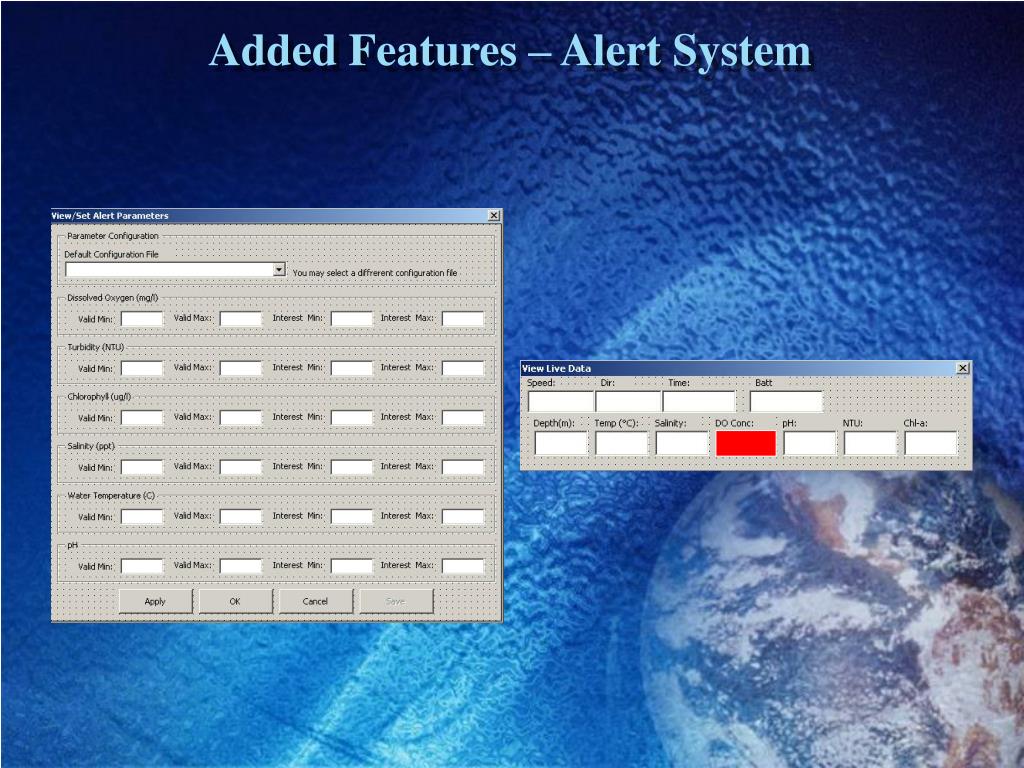Select Water Temperature Interest Min field
Viewport: 1024px width, 768px height.
click(351, 517)
